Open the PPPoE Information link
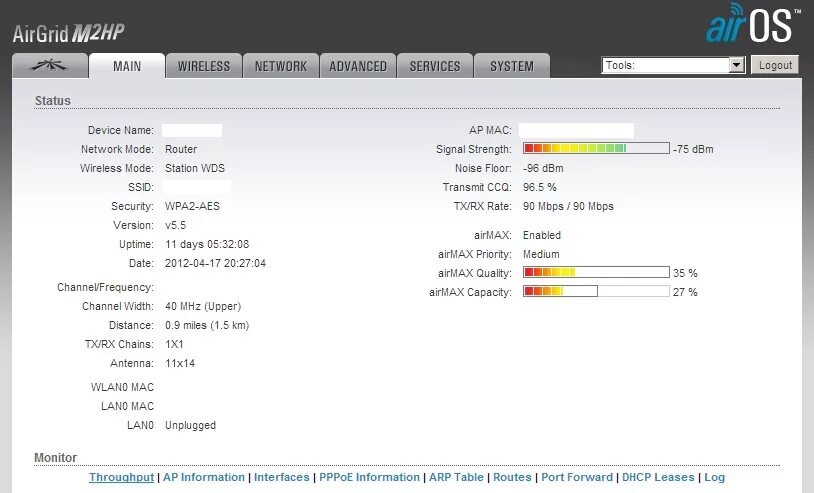The width and height of the screenshot is (814, 493). (x=369, y=477)
